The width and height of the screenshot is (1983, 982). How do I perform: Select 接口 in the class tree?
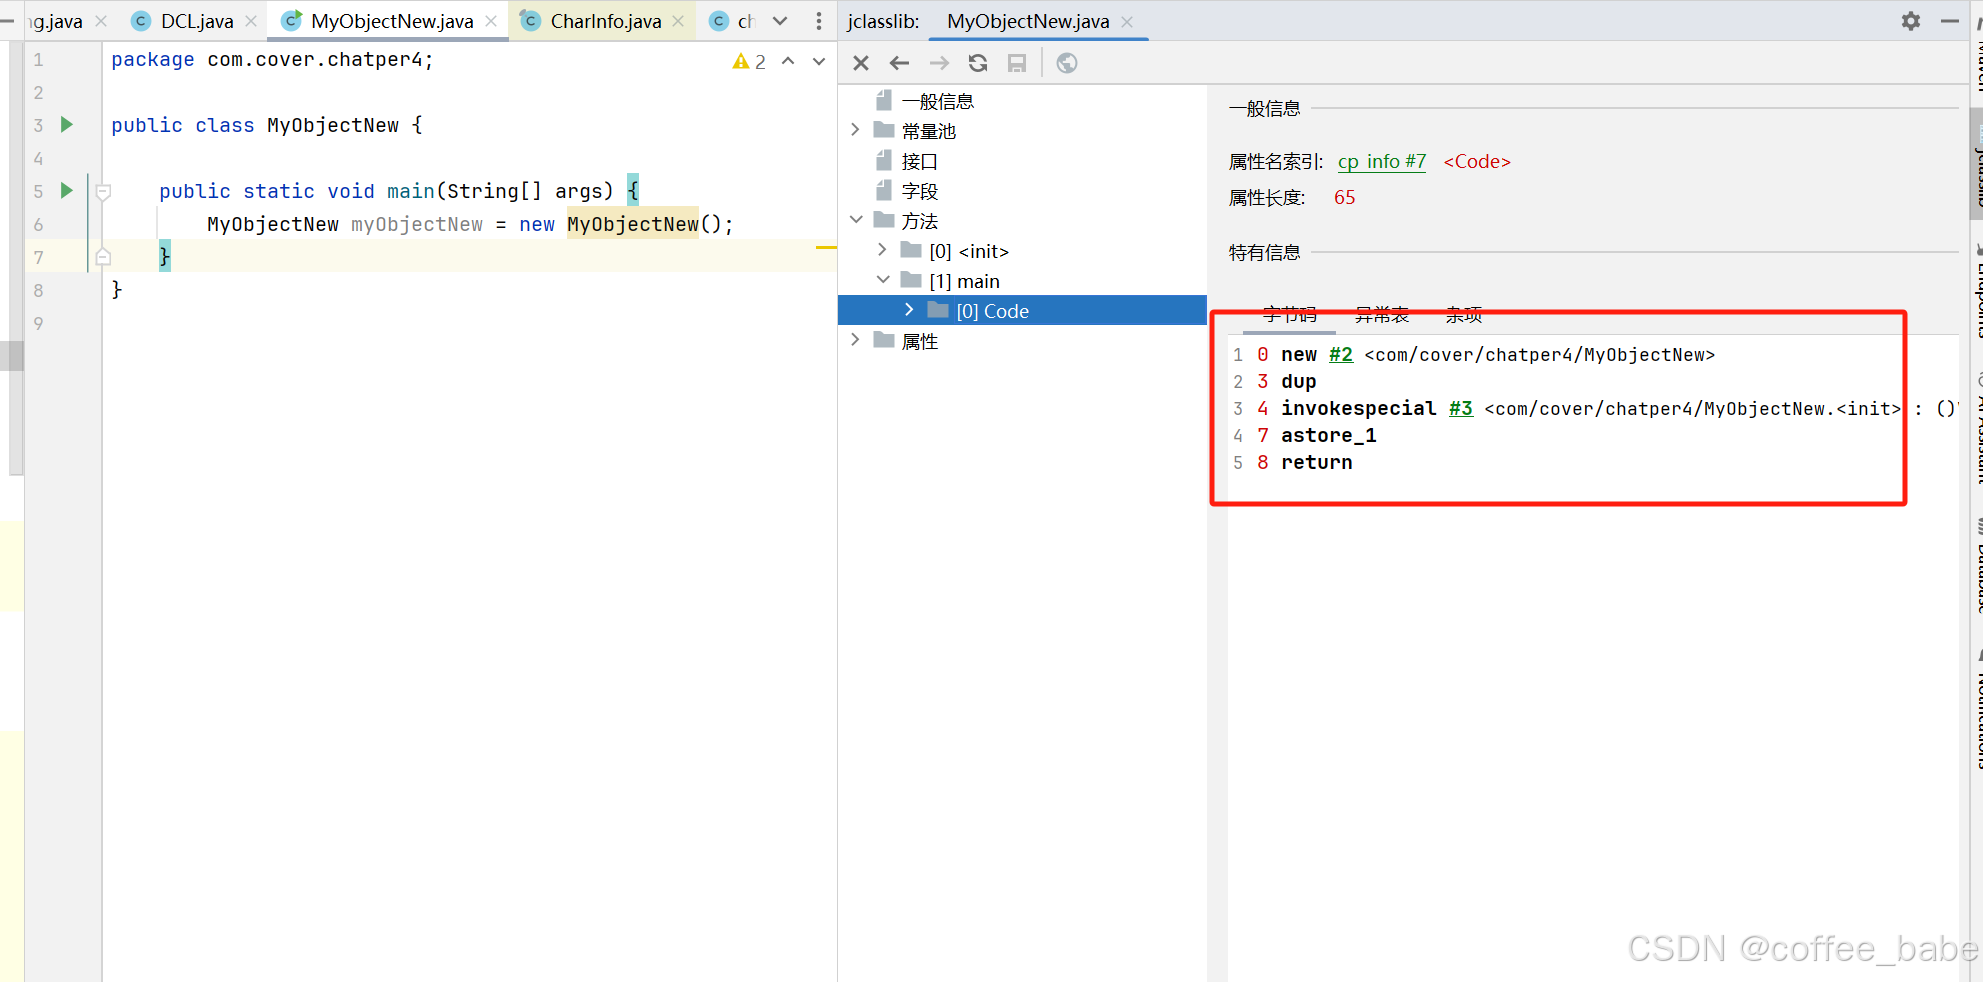(x=919, y=161)
